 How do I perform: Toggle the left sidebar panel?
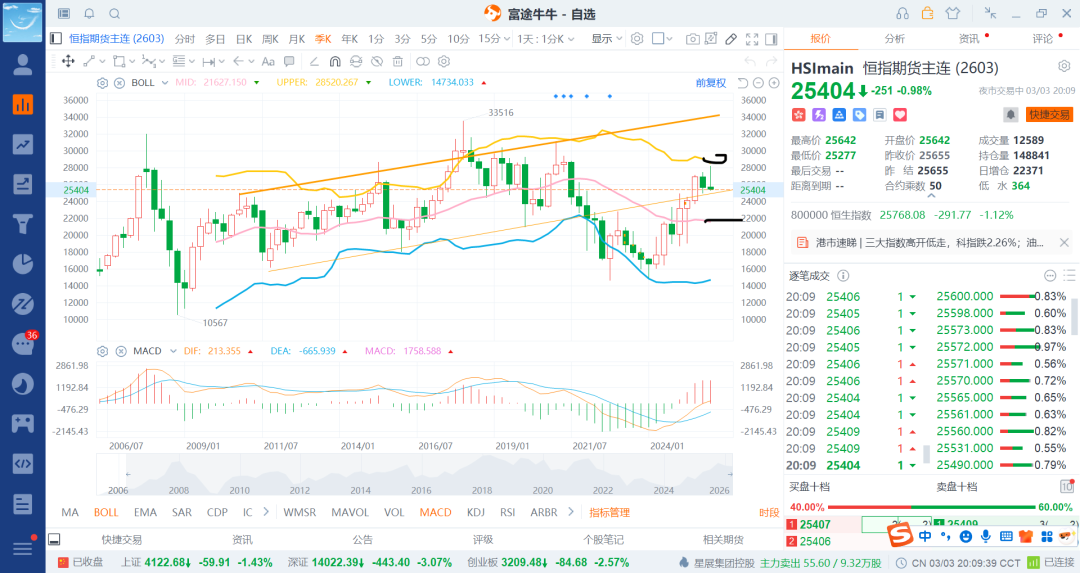click(x=57, y=39)
